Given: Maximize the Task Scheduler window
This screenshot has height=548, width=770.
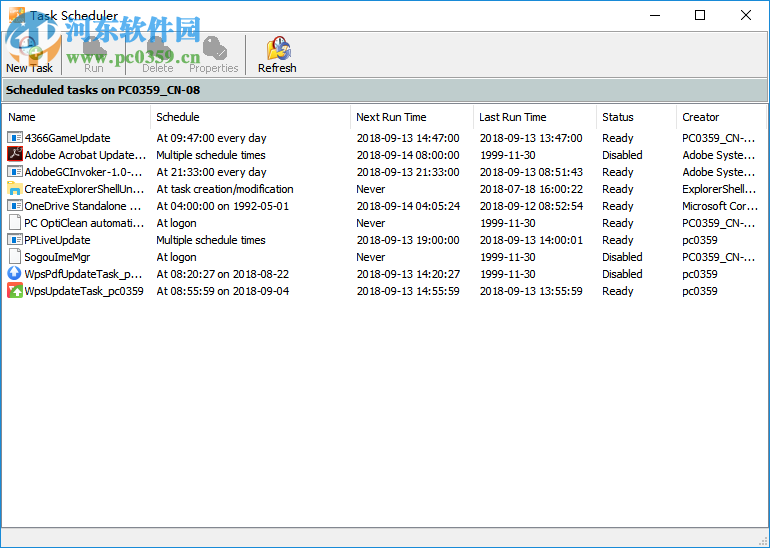Looking at the screenshot, I should click(x=700, y=15).
